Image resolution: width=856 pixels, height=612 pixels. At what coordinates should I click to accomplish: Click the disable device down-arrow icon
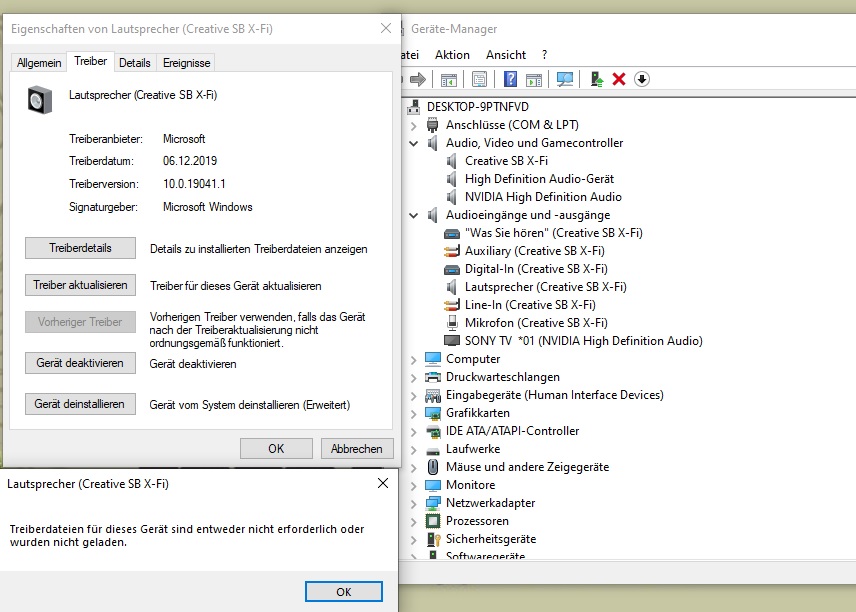tap(642, 79)
